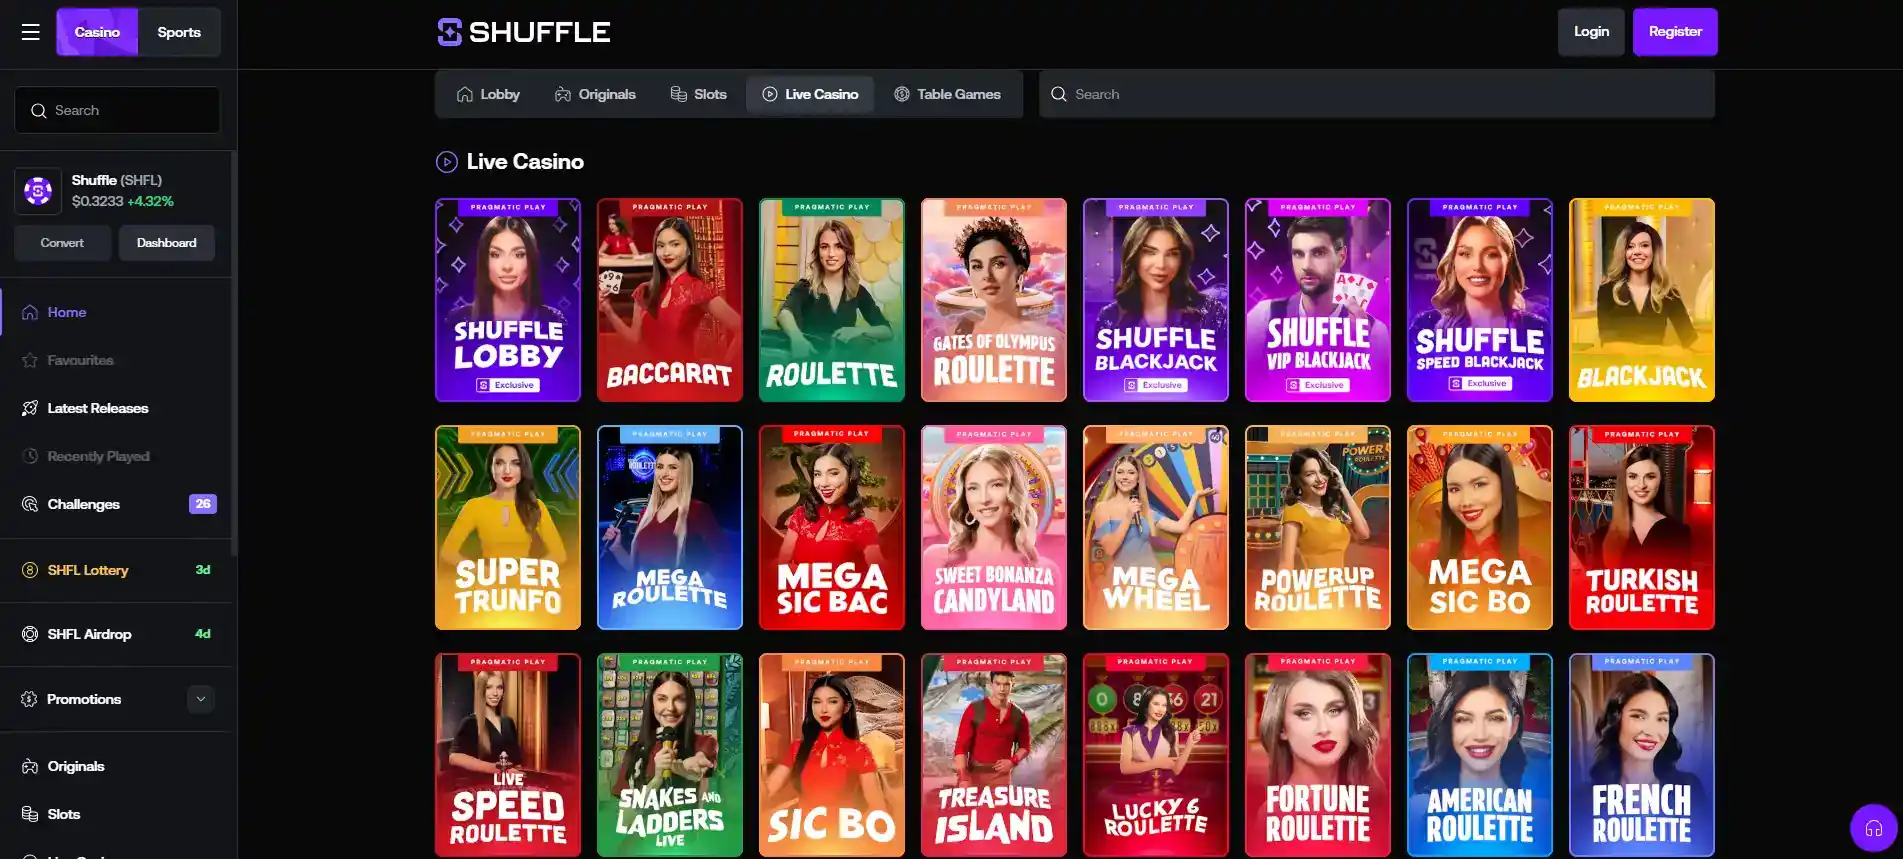The image size is (1903, 859).
Task: Click the Login button
Action: click(x=1591, y=32)
